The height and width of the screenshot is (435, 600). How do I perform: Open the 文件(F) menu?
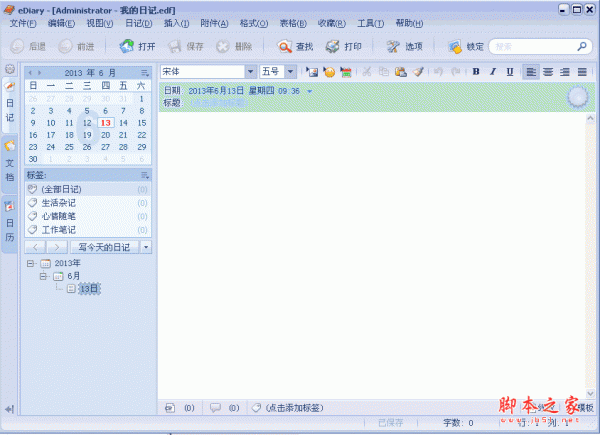(23, 24)
